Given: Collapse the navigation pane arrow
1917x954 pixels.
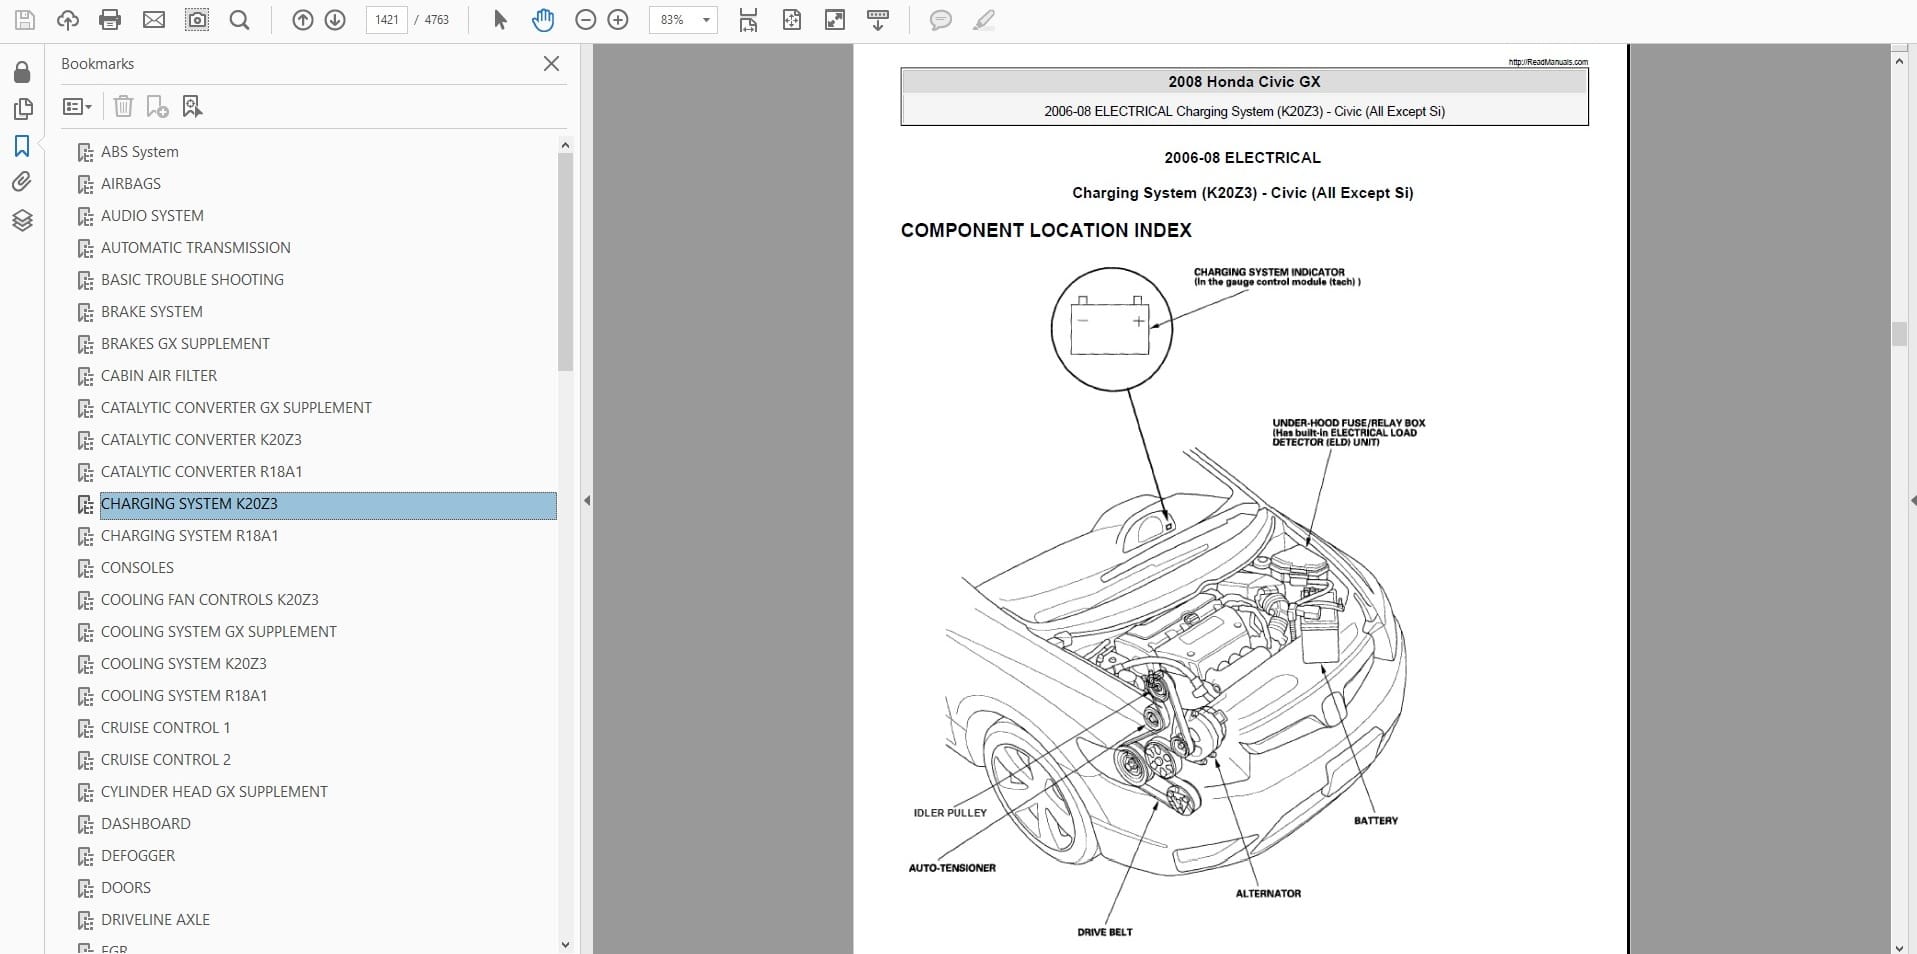Looking at the screenshot, I should (587, 500).
